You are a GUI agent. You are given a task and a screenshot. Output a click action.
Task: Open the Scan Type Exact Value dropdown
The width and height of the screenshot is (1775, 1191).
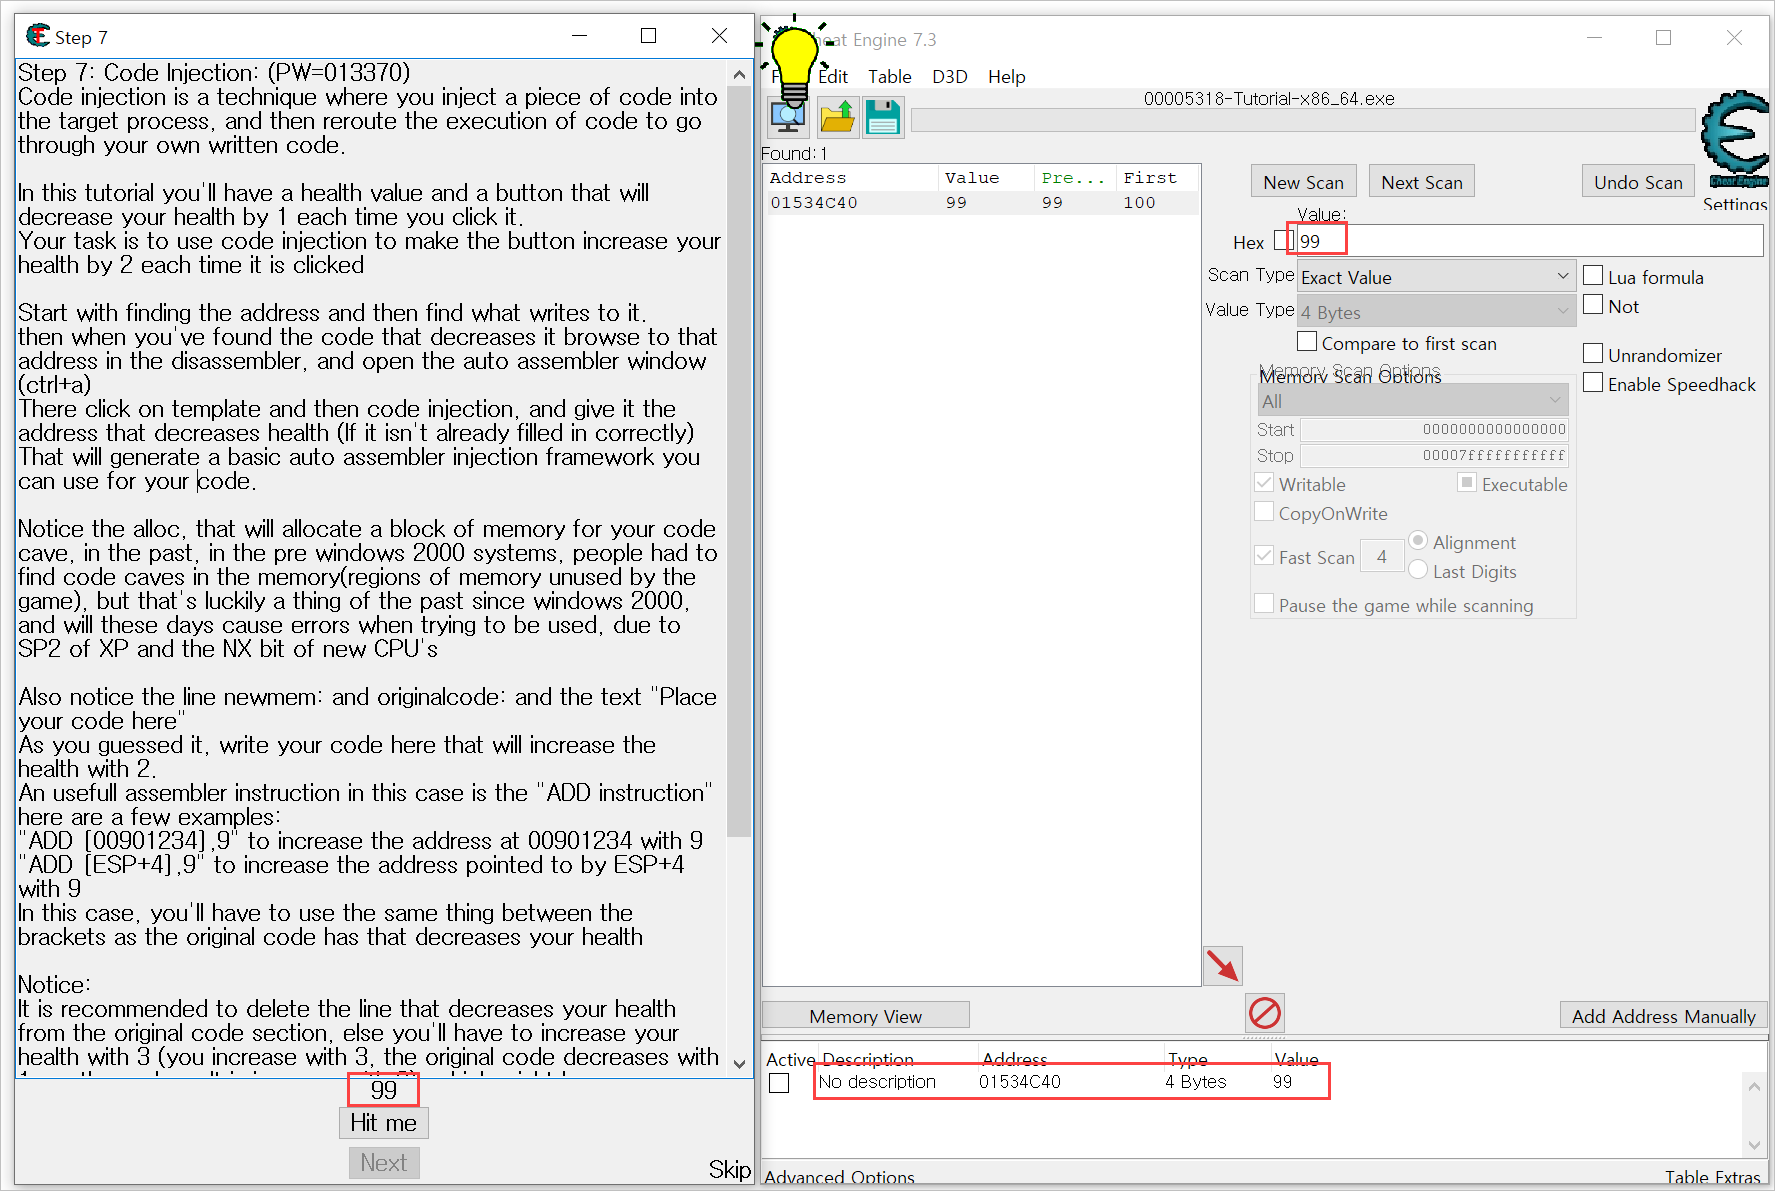1436,277
